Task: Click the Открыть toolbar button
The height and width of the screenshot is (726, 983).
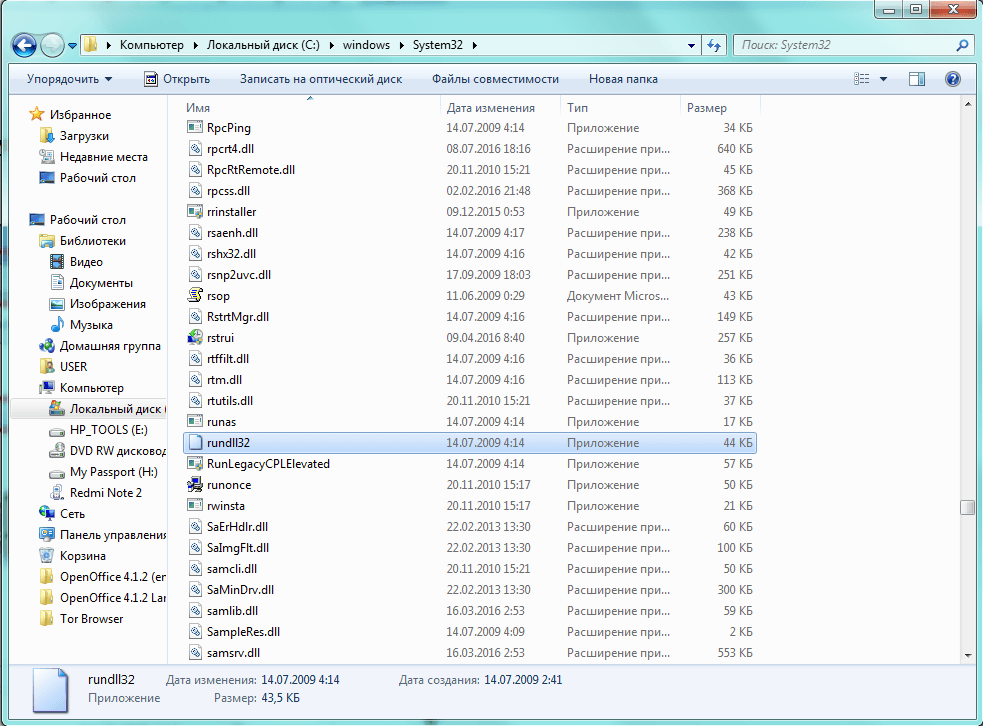Action: tap(177, 79)
